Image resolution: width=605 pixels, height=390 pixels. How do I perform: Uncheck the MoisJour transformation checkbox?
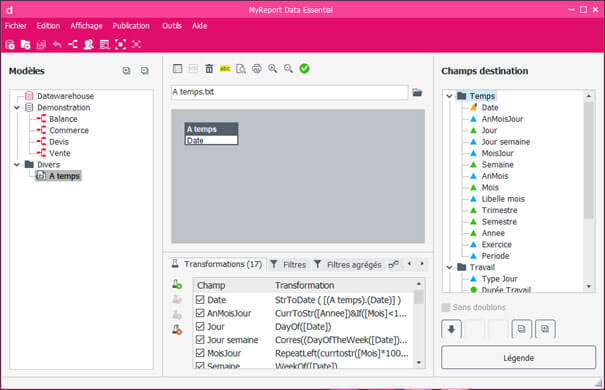(x=200, y=353)
